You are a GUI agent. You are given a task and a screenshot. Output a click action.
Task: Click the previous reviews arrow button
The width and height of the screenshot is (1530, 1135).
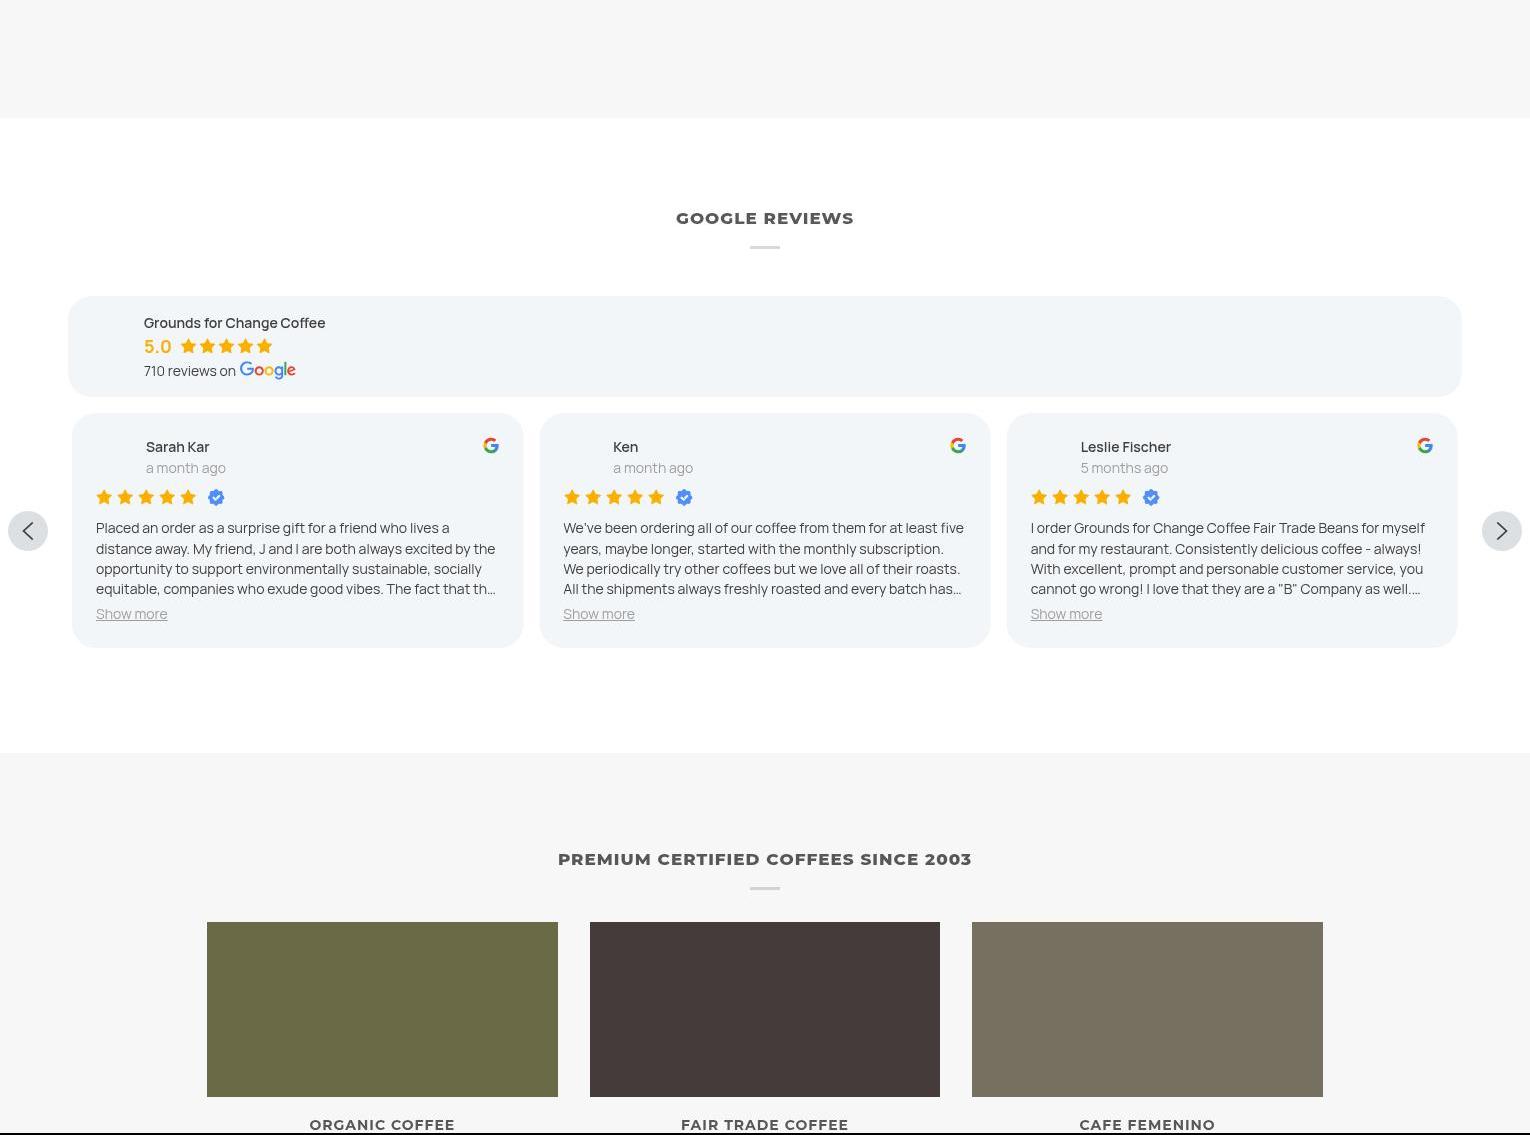[28, 531]
